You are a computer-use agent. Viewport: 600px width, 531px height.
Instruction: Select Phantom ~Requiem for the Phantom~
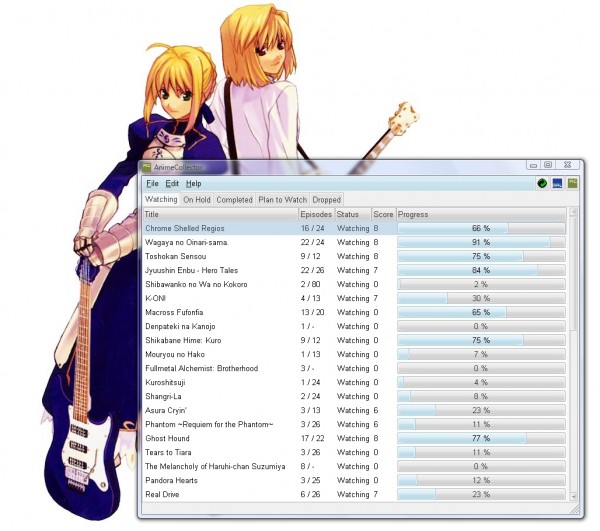click(x=209, y=425)
